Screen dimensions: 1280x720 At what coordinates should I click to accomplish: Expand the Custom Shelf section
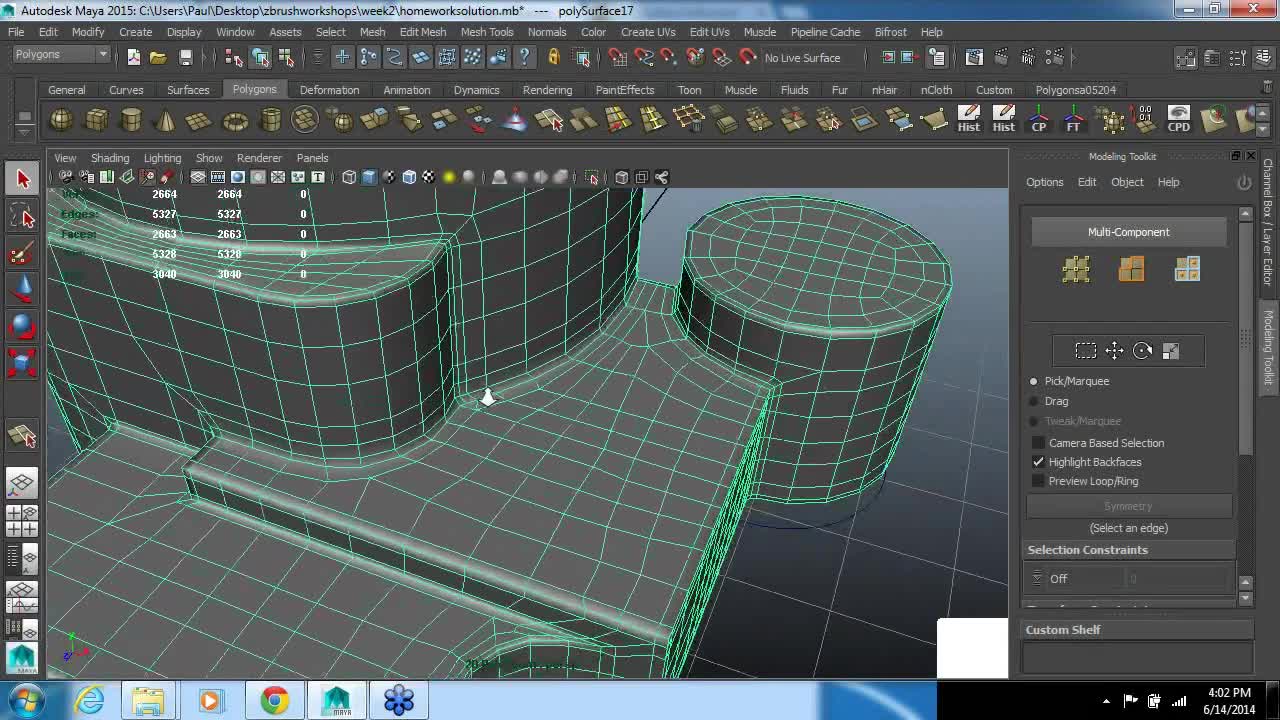tap(1062, 630)
